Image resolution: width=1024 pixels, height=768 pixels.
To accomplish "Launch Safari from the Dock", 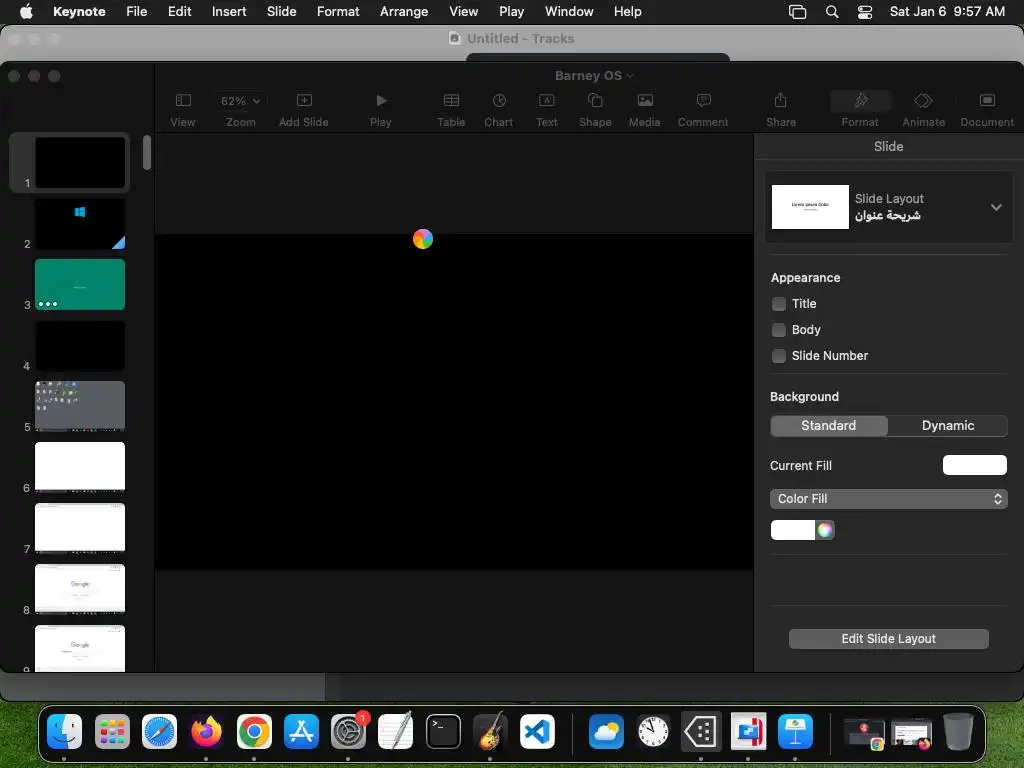I will 159,731.
